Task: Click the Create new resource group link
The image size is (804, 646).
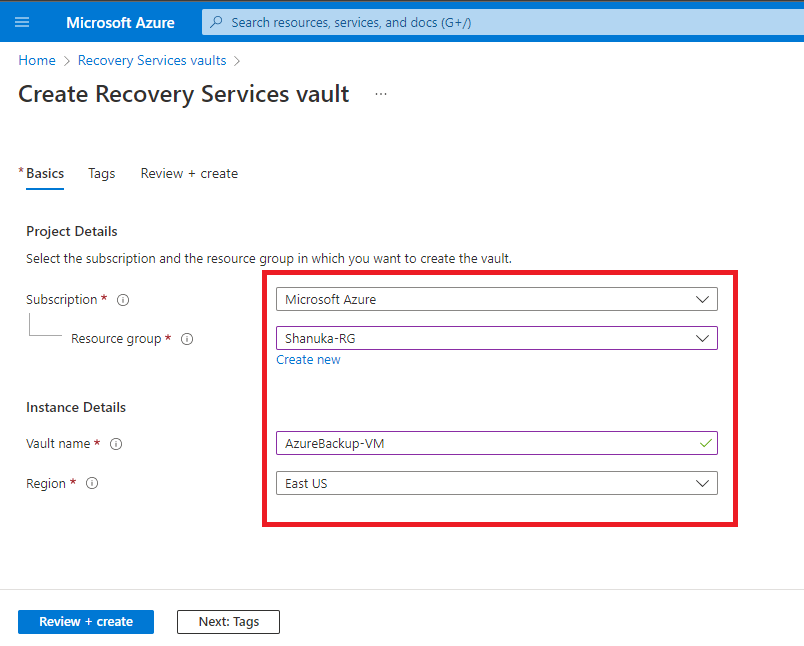Action: point(308,360)
